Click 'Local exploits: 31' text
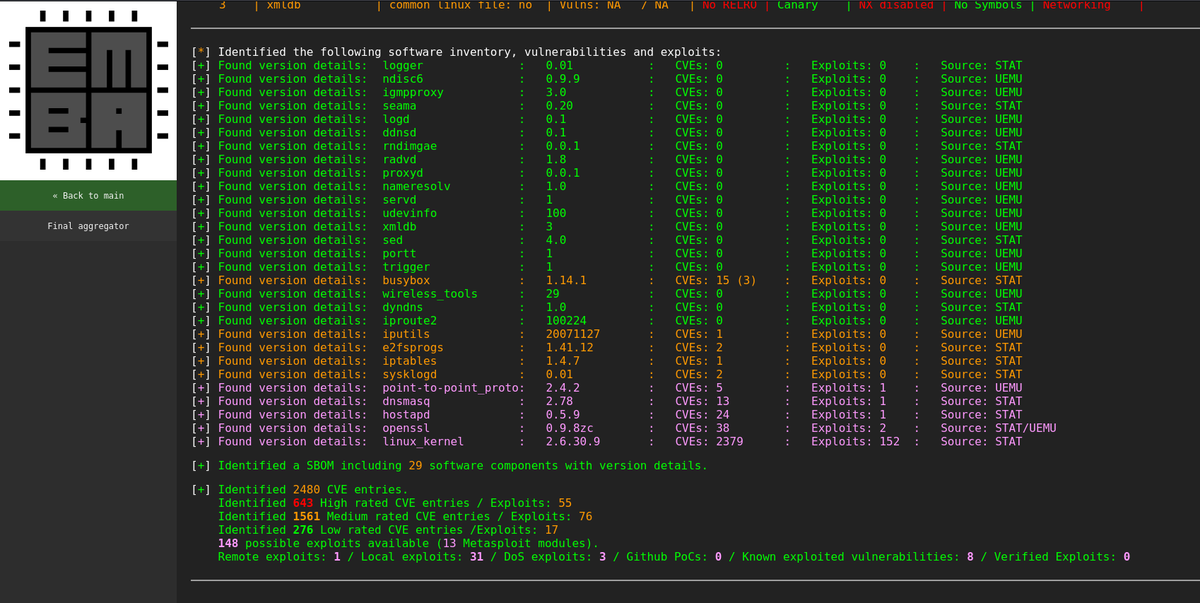 point(416,556)
